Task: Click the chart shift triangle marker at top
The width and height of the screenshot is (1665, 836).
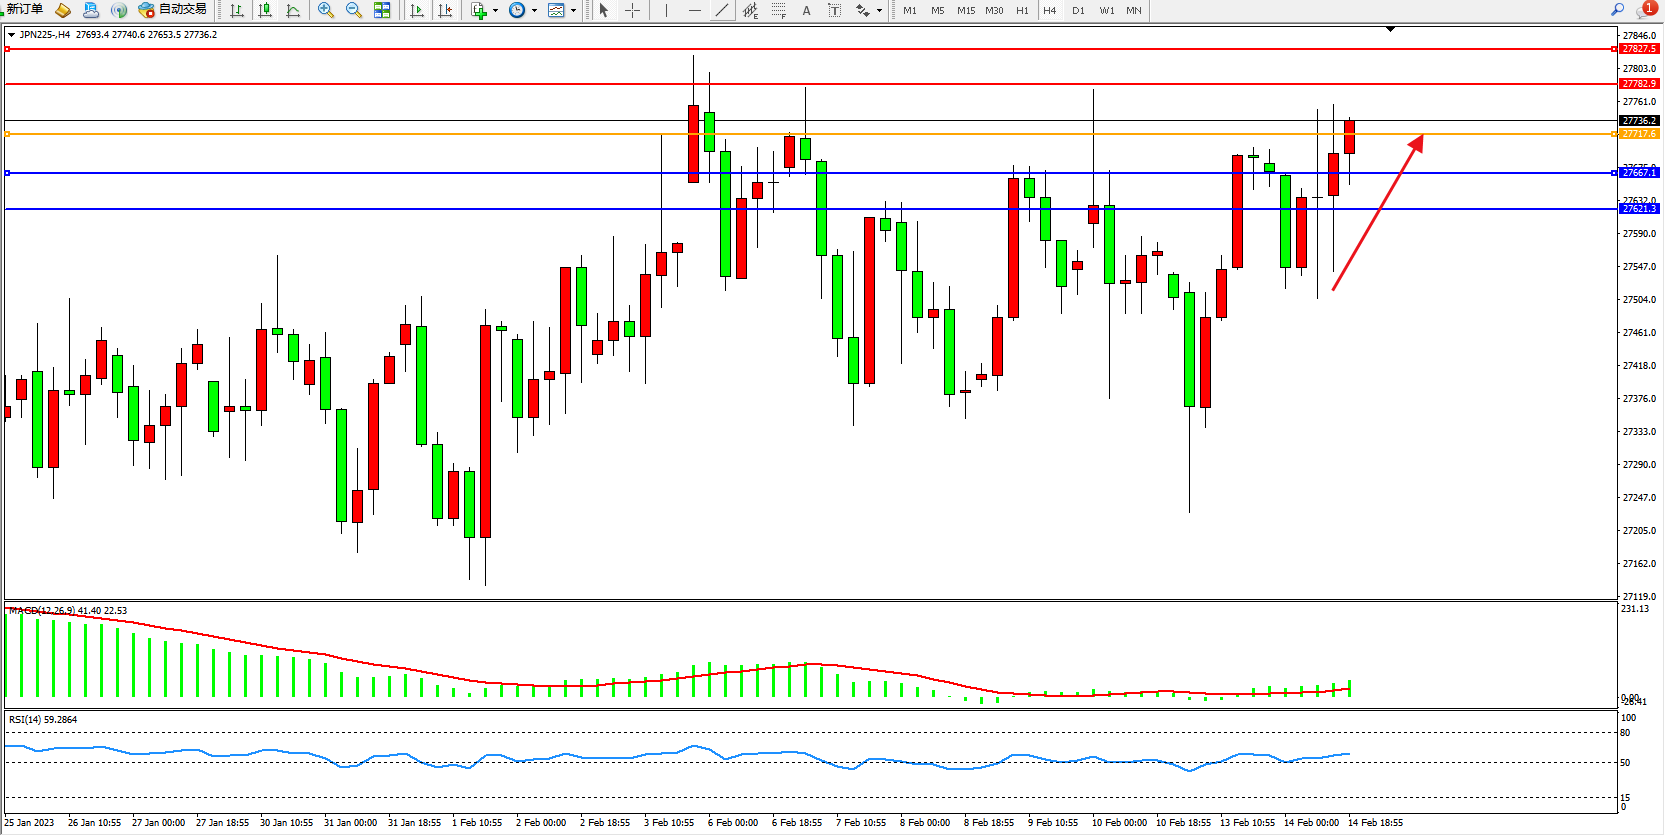Action: pos(1390,29)
